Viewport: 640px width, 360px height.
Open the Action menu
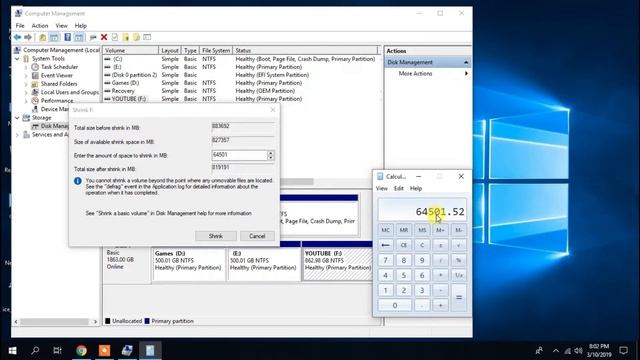40,26
